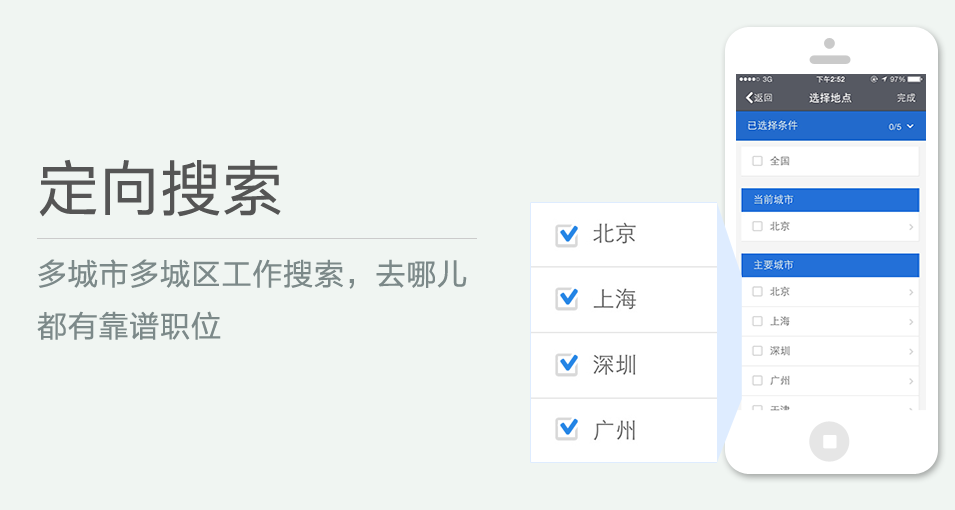Select the 当前城市 section header
Screen dimensions: 955x510
pyautogui.click(x=829, y=200)
